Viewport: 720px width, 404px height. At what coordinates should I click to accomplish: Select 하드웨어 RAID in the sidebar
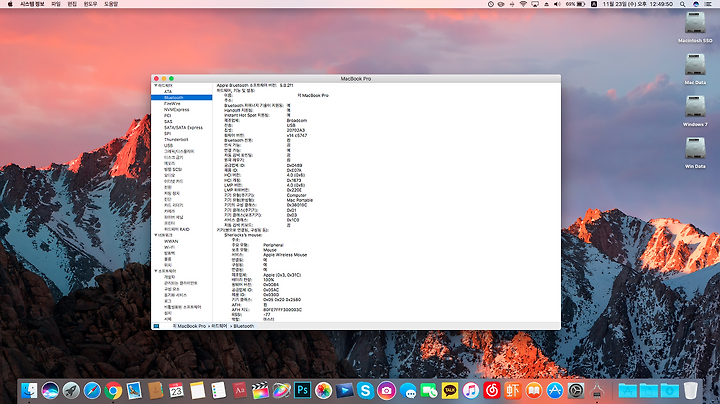177,229
